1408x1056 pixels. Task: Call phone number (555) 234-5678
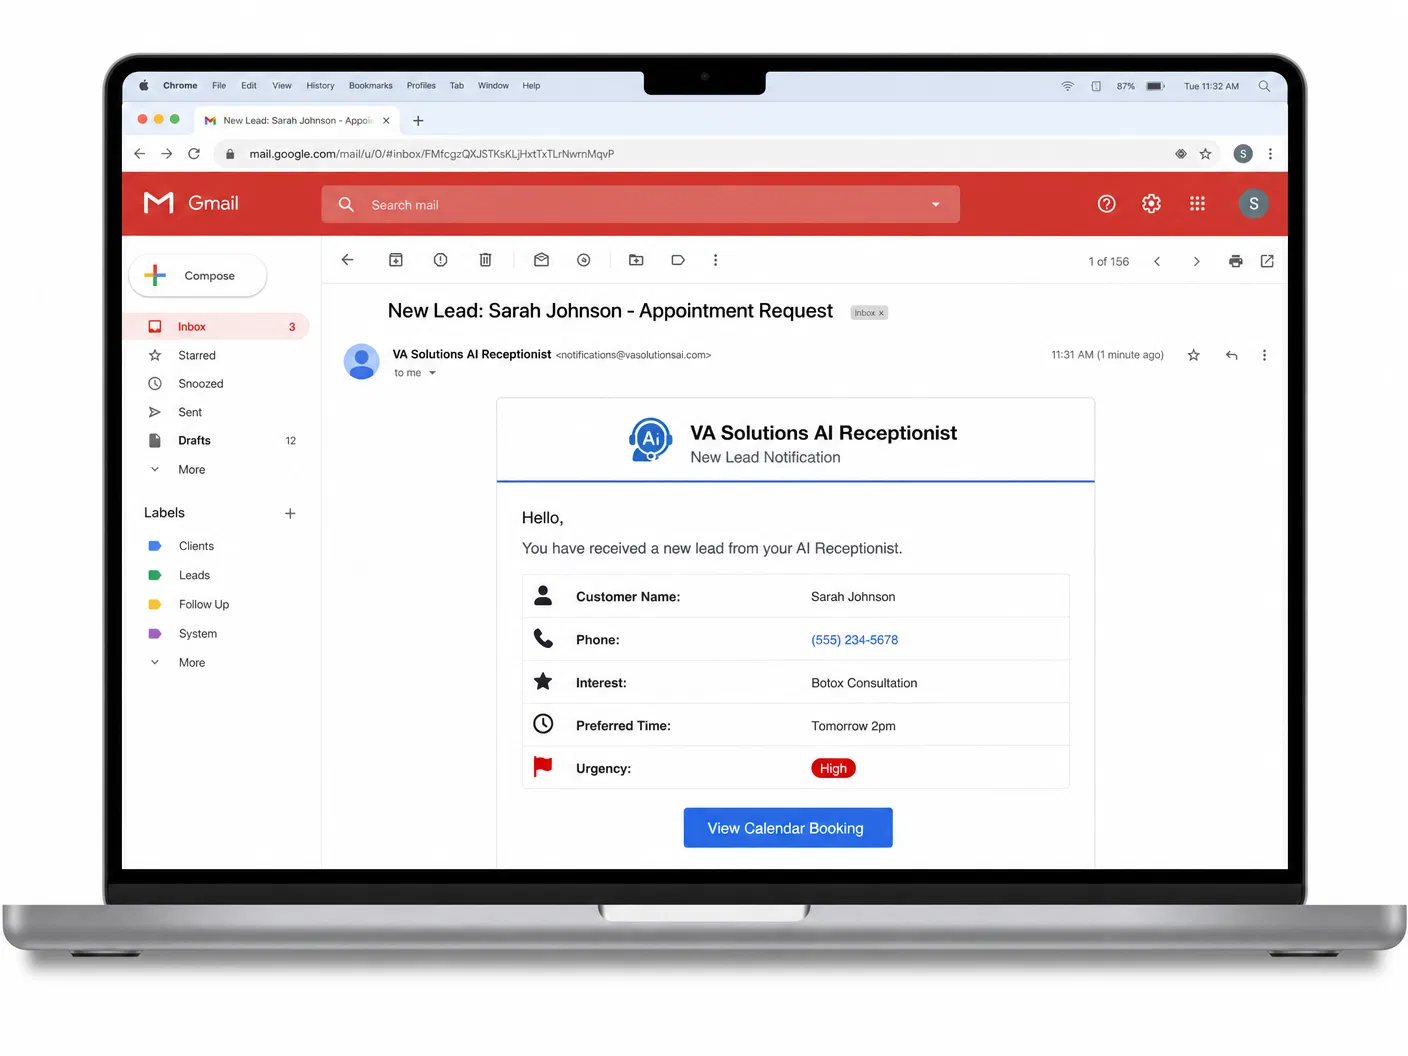tap(854, 640)
